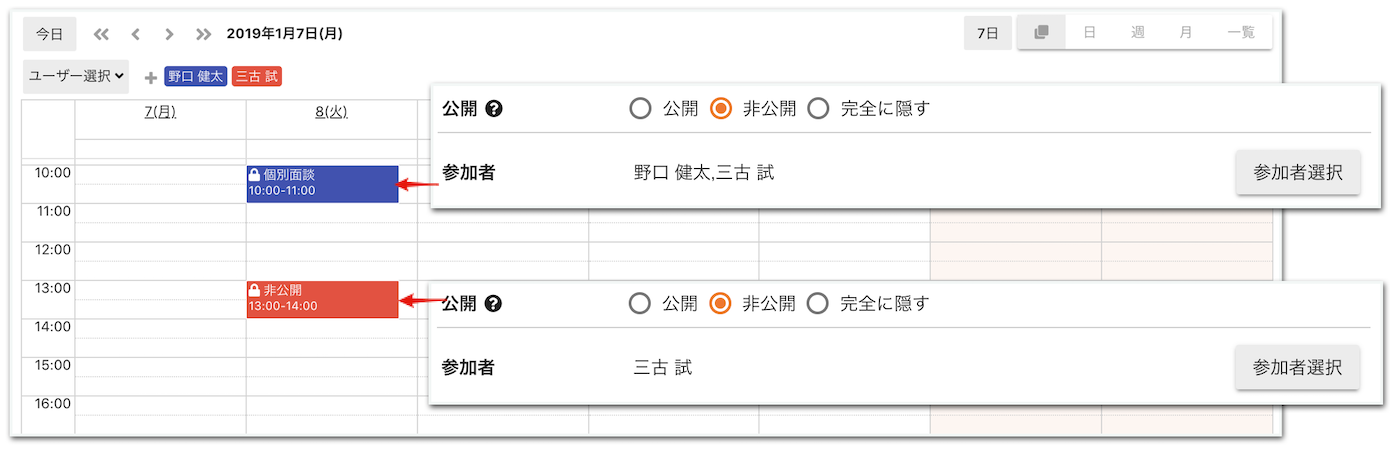Select 完全に隠す radio in lower panel

click(x=818, y=303)
